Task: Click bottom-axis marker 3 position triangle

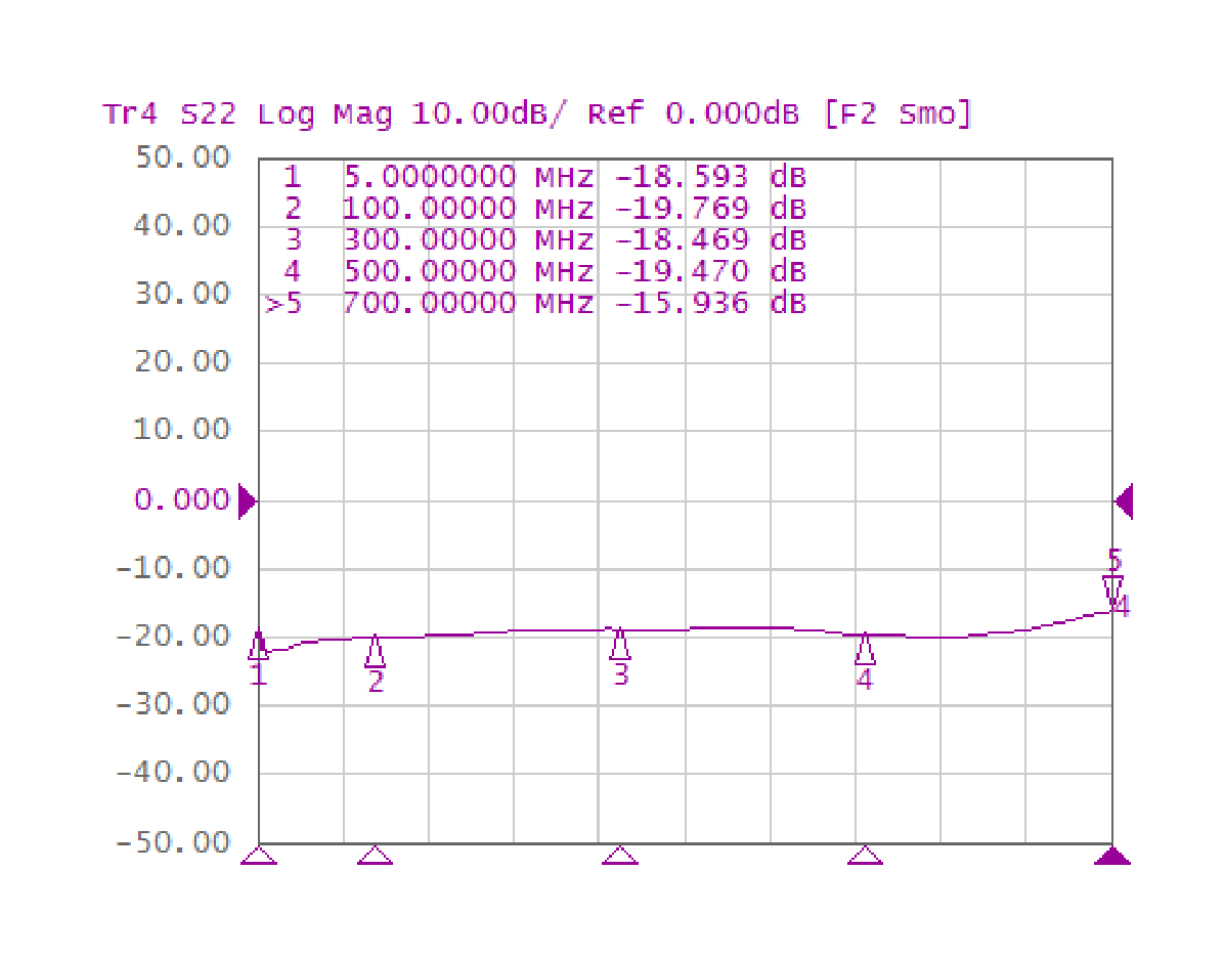Action: pos(620,855)
